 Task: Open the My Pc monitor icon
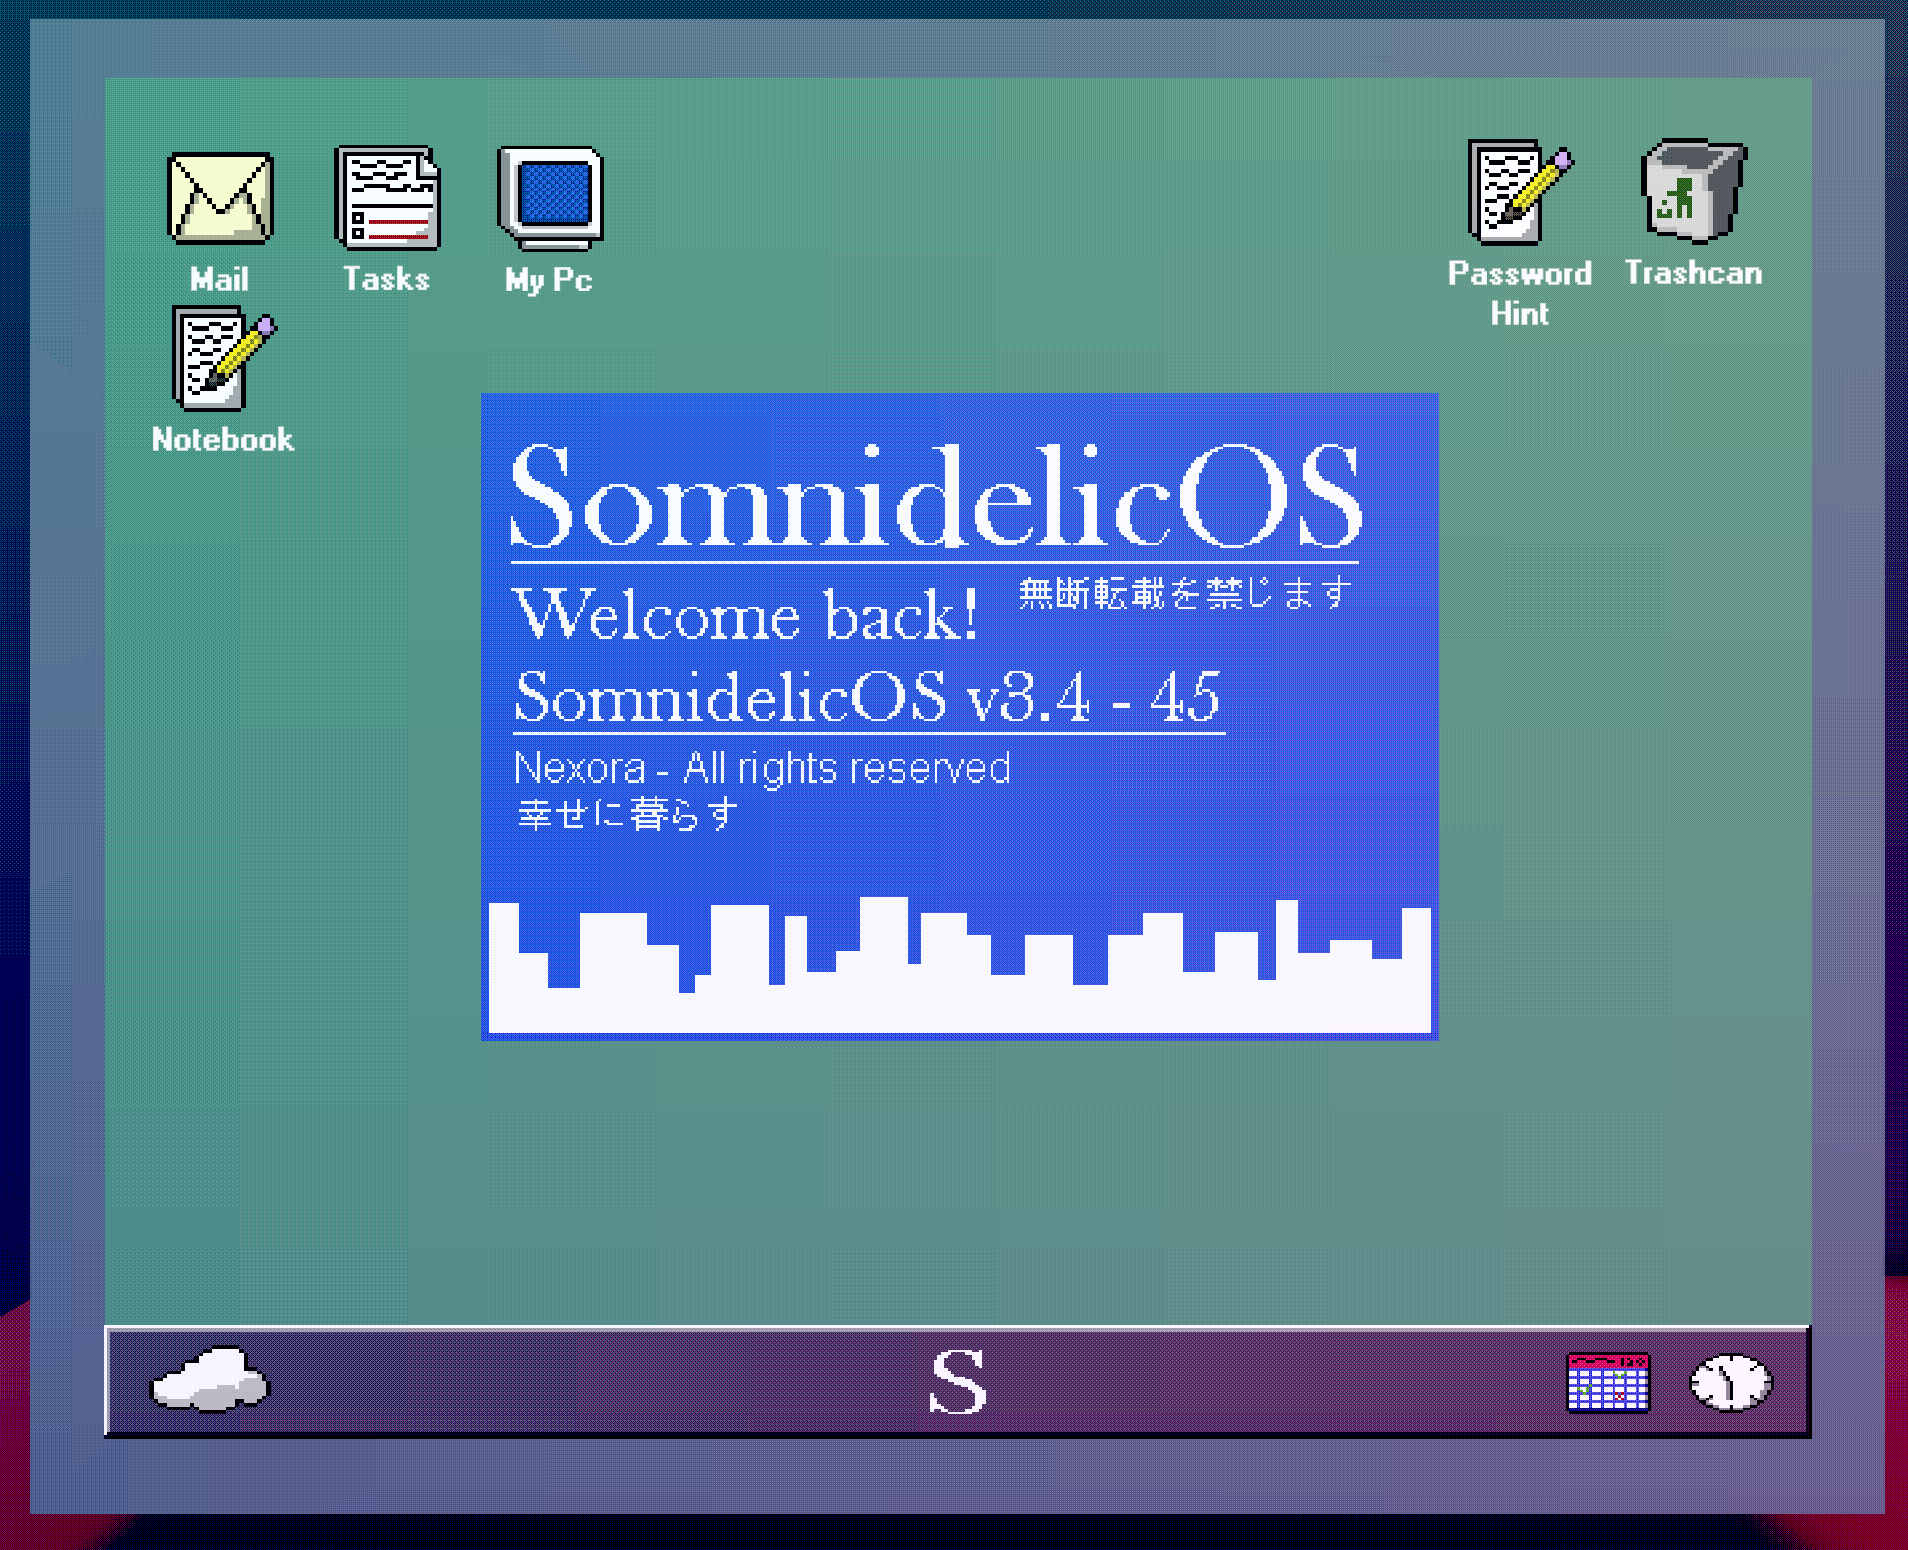point(550,198)
